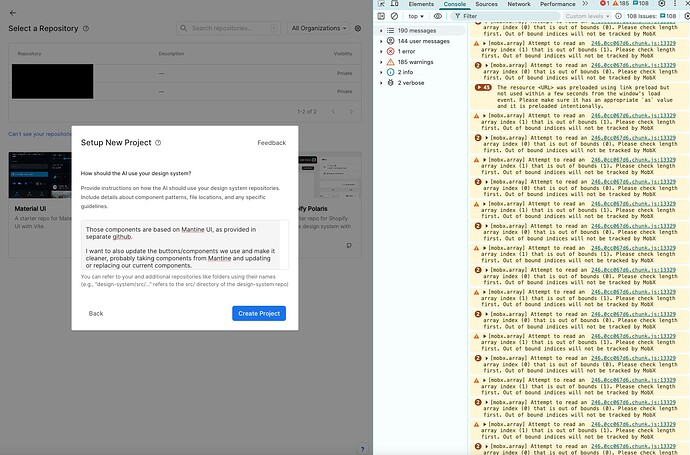The width and height of the screenshot is (690, 455).
Task: Select Shopify Polaris starter card title
Action: [313, 209]
